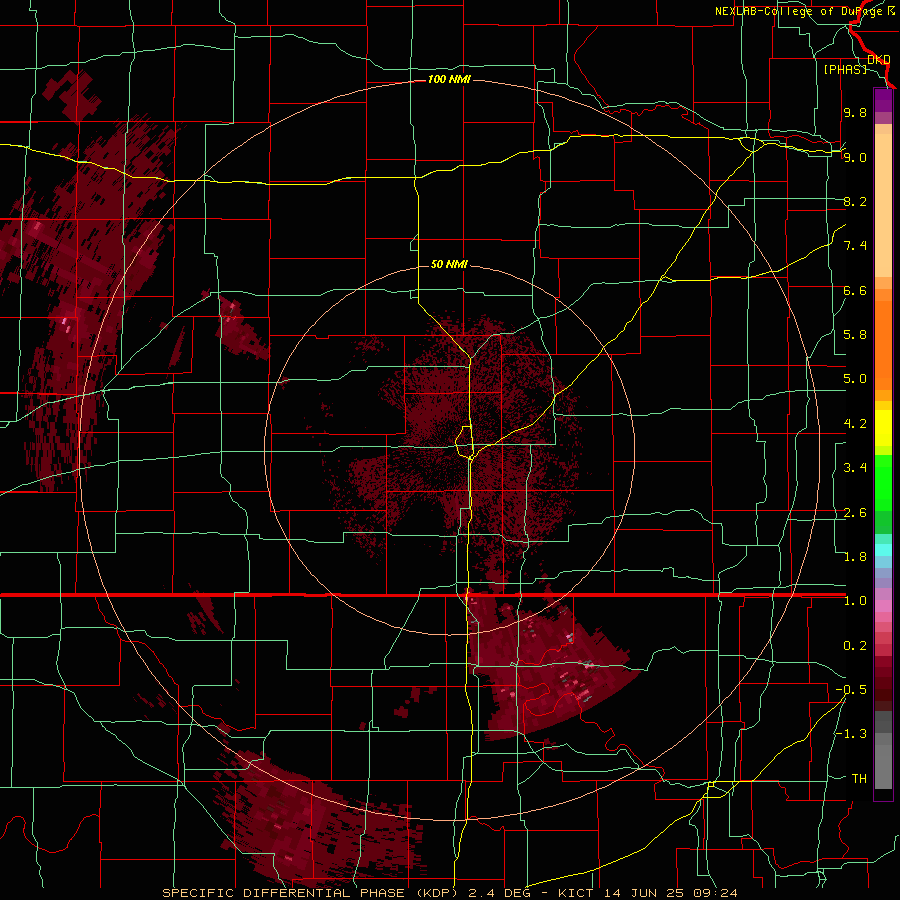This screenshot has width=900, height=900.
Task: Click the 3.4 scale value
Action: [855, 468]
